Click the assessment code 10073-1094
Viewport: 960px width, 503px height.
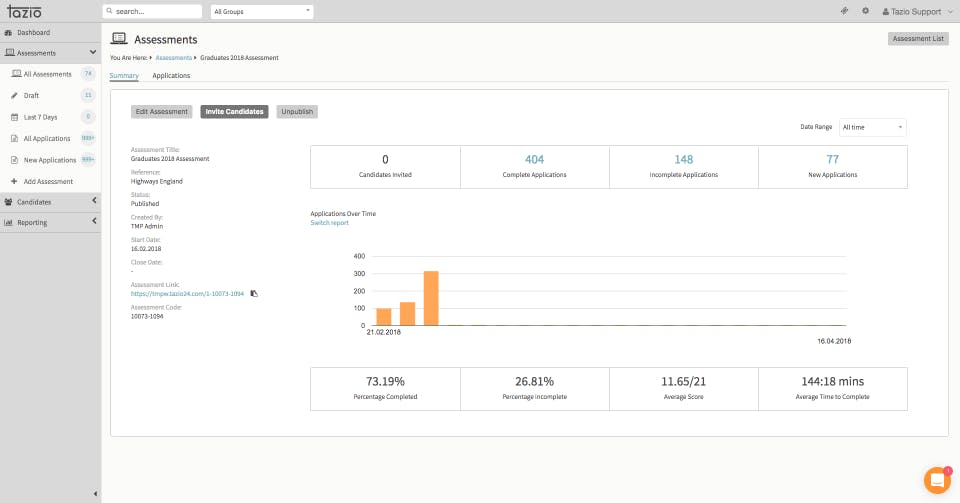pyautogui.click(x=147, y=316)
